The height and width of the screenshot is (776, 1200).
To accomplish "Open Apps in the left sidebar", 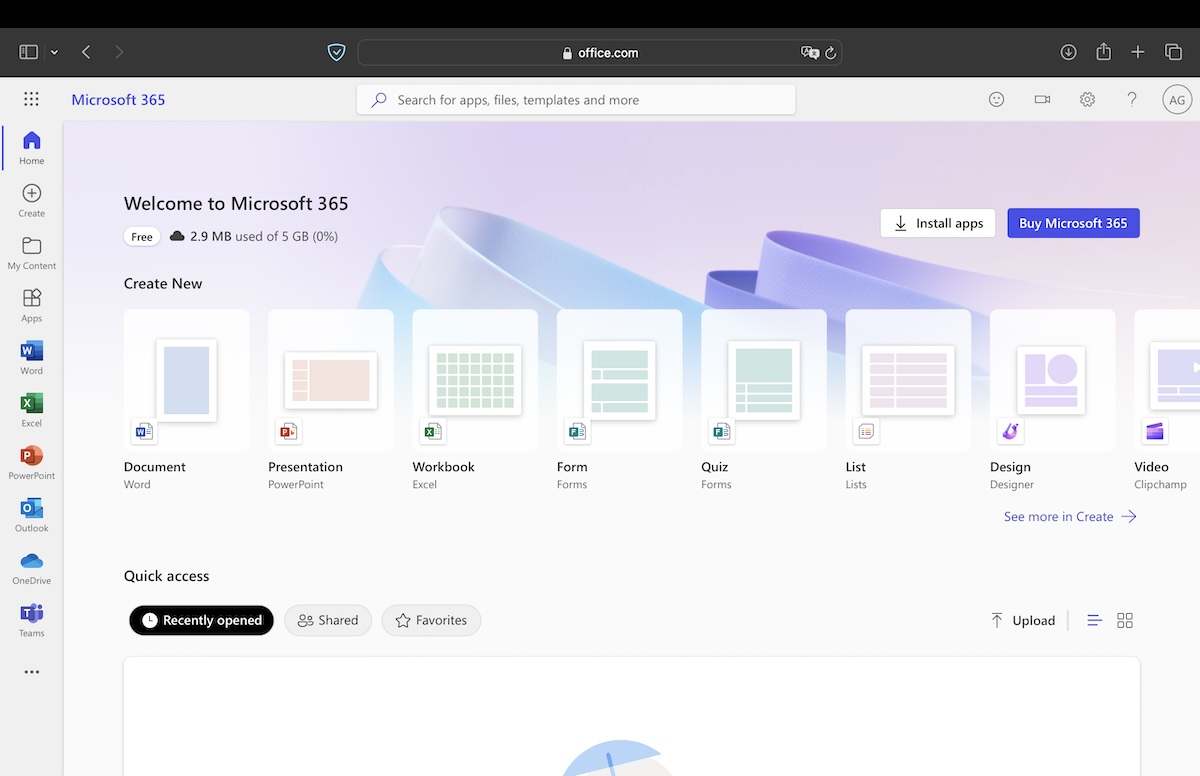I will (32, 305).
